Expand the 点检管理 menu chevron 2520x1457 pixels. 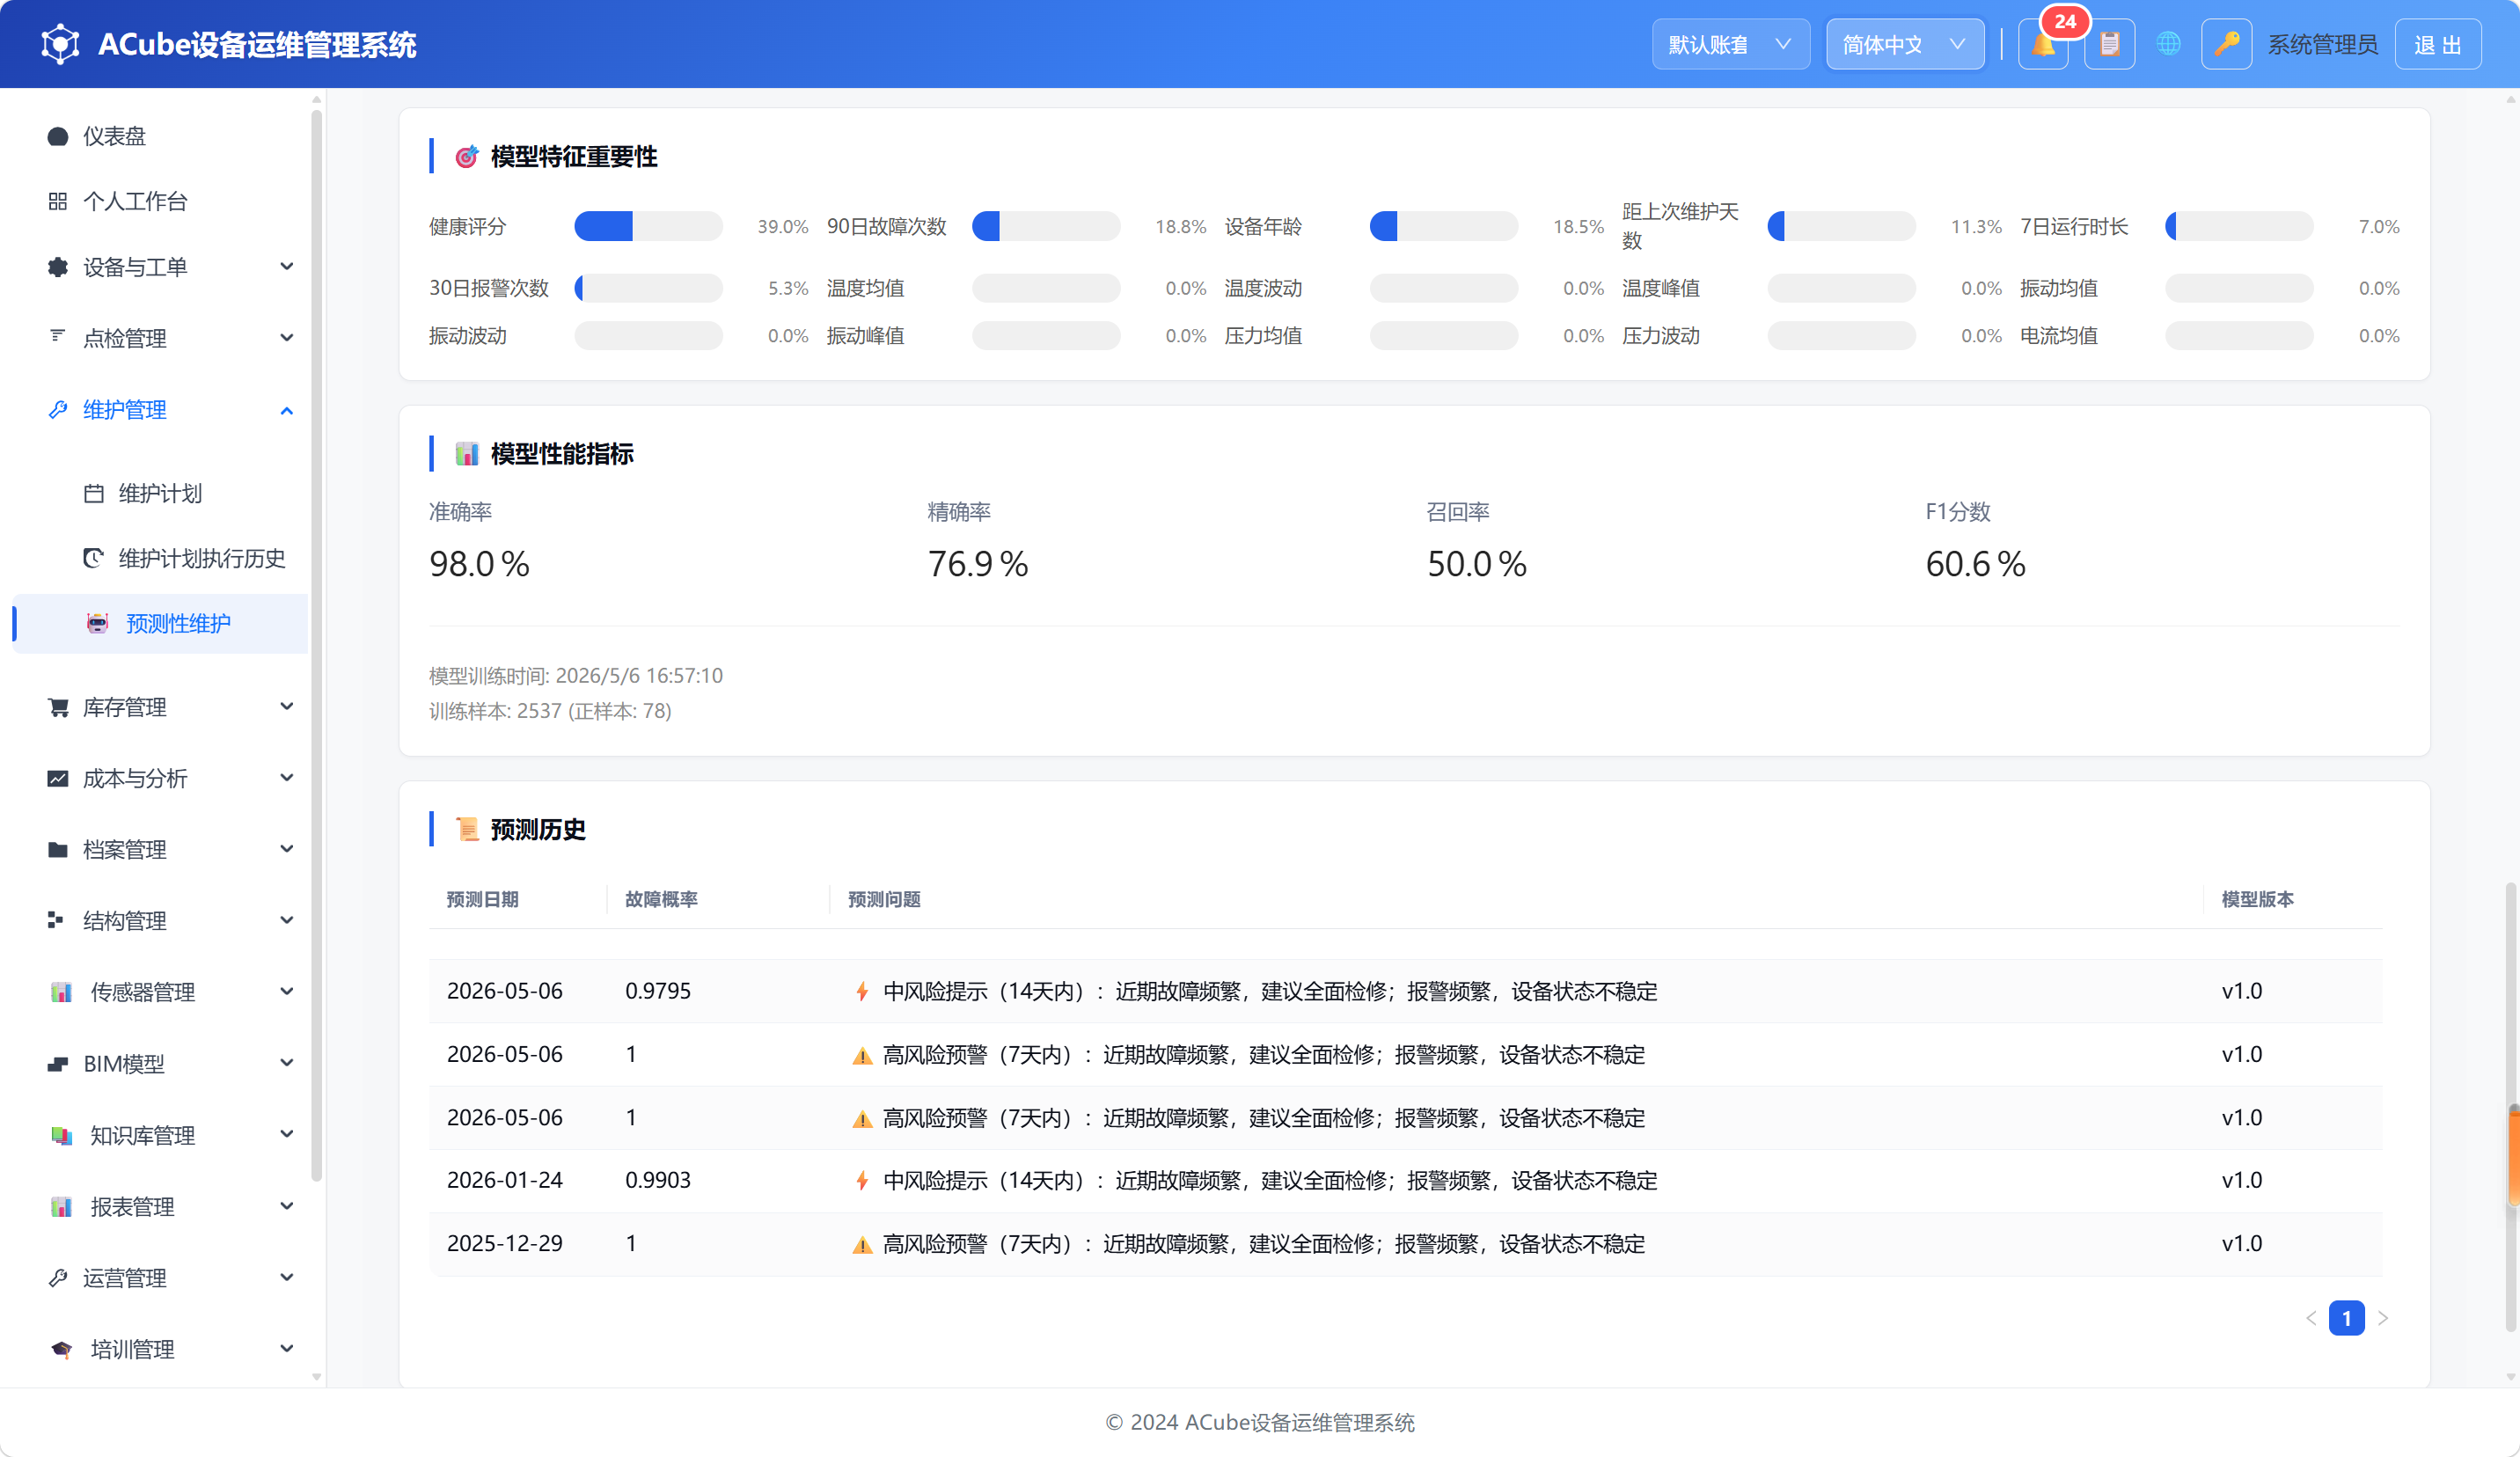(x=287, y=338)
